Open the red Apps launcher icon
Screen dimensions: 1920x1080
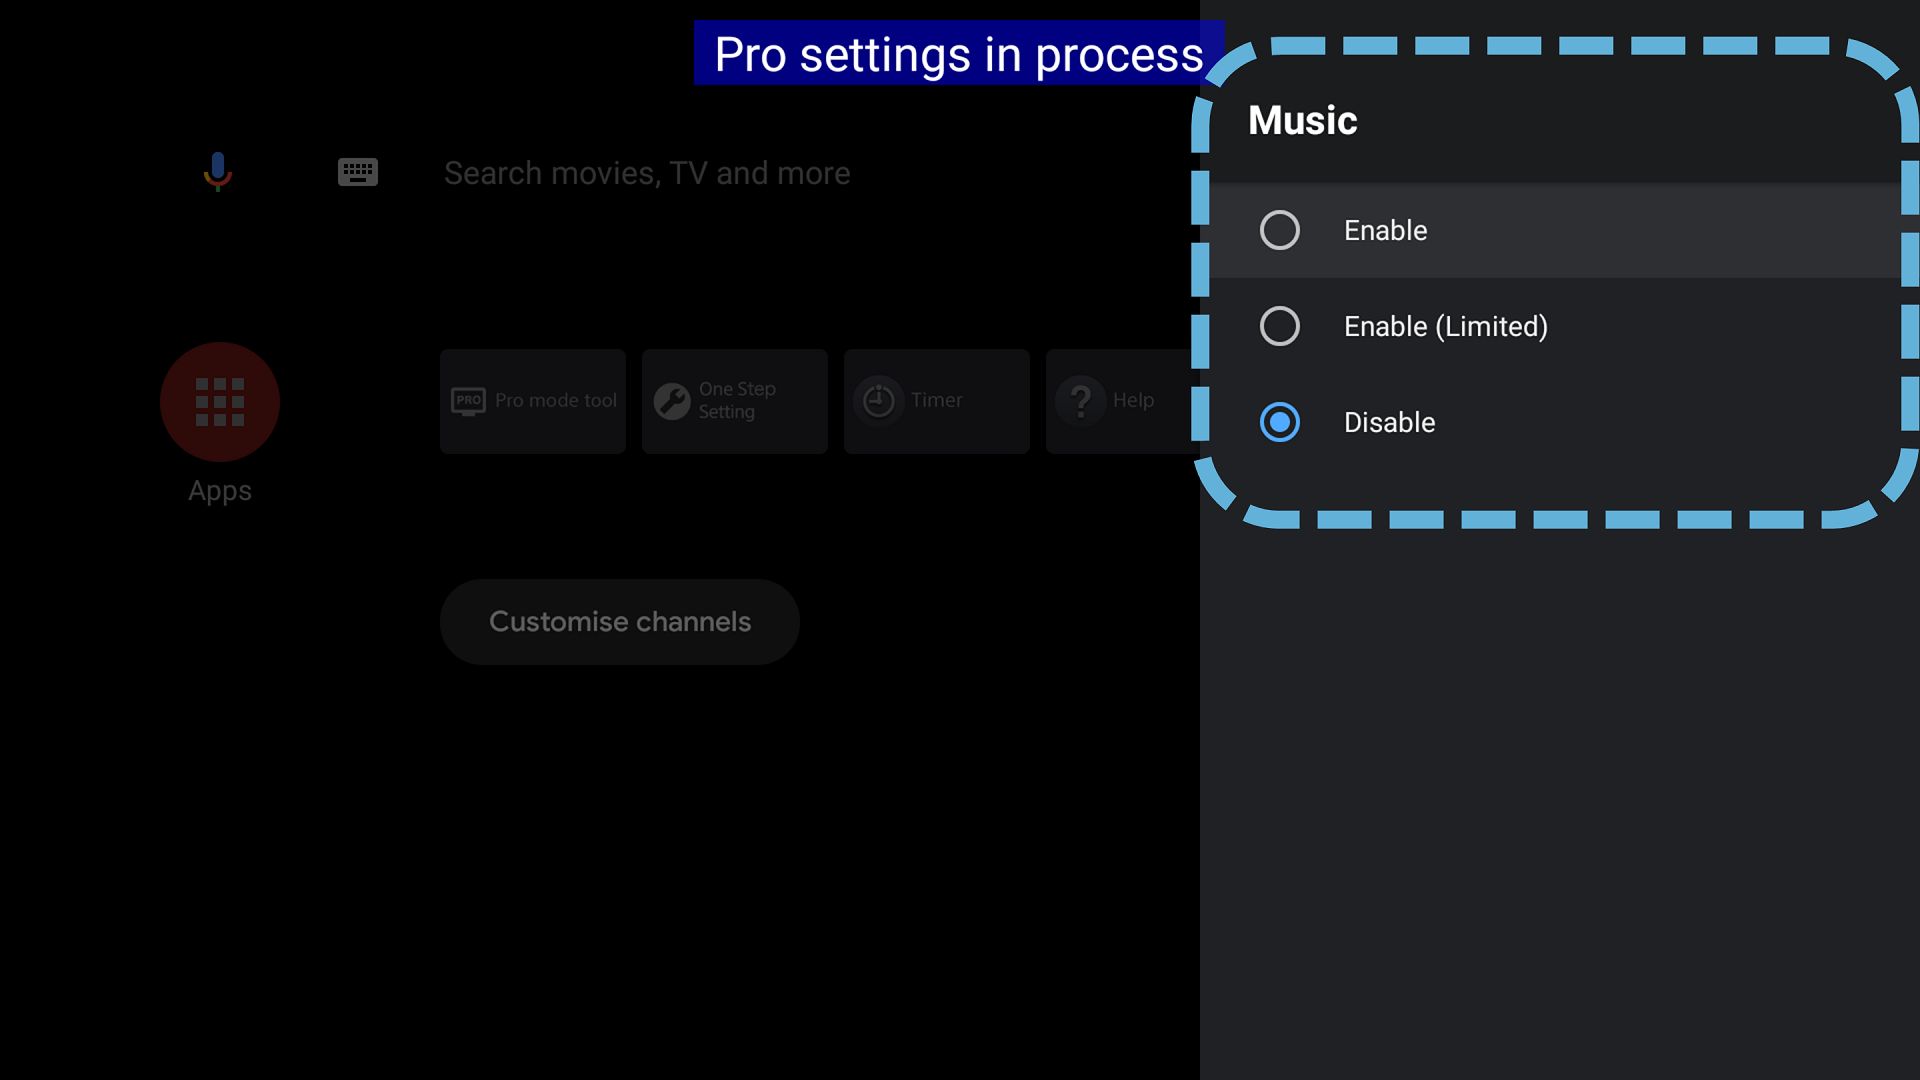point(220,402)
